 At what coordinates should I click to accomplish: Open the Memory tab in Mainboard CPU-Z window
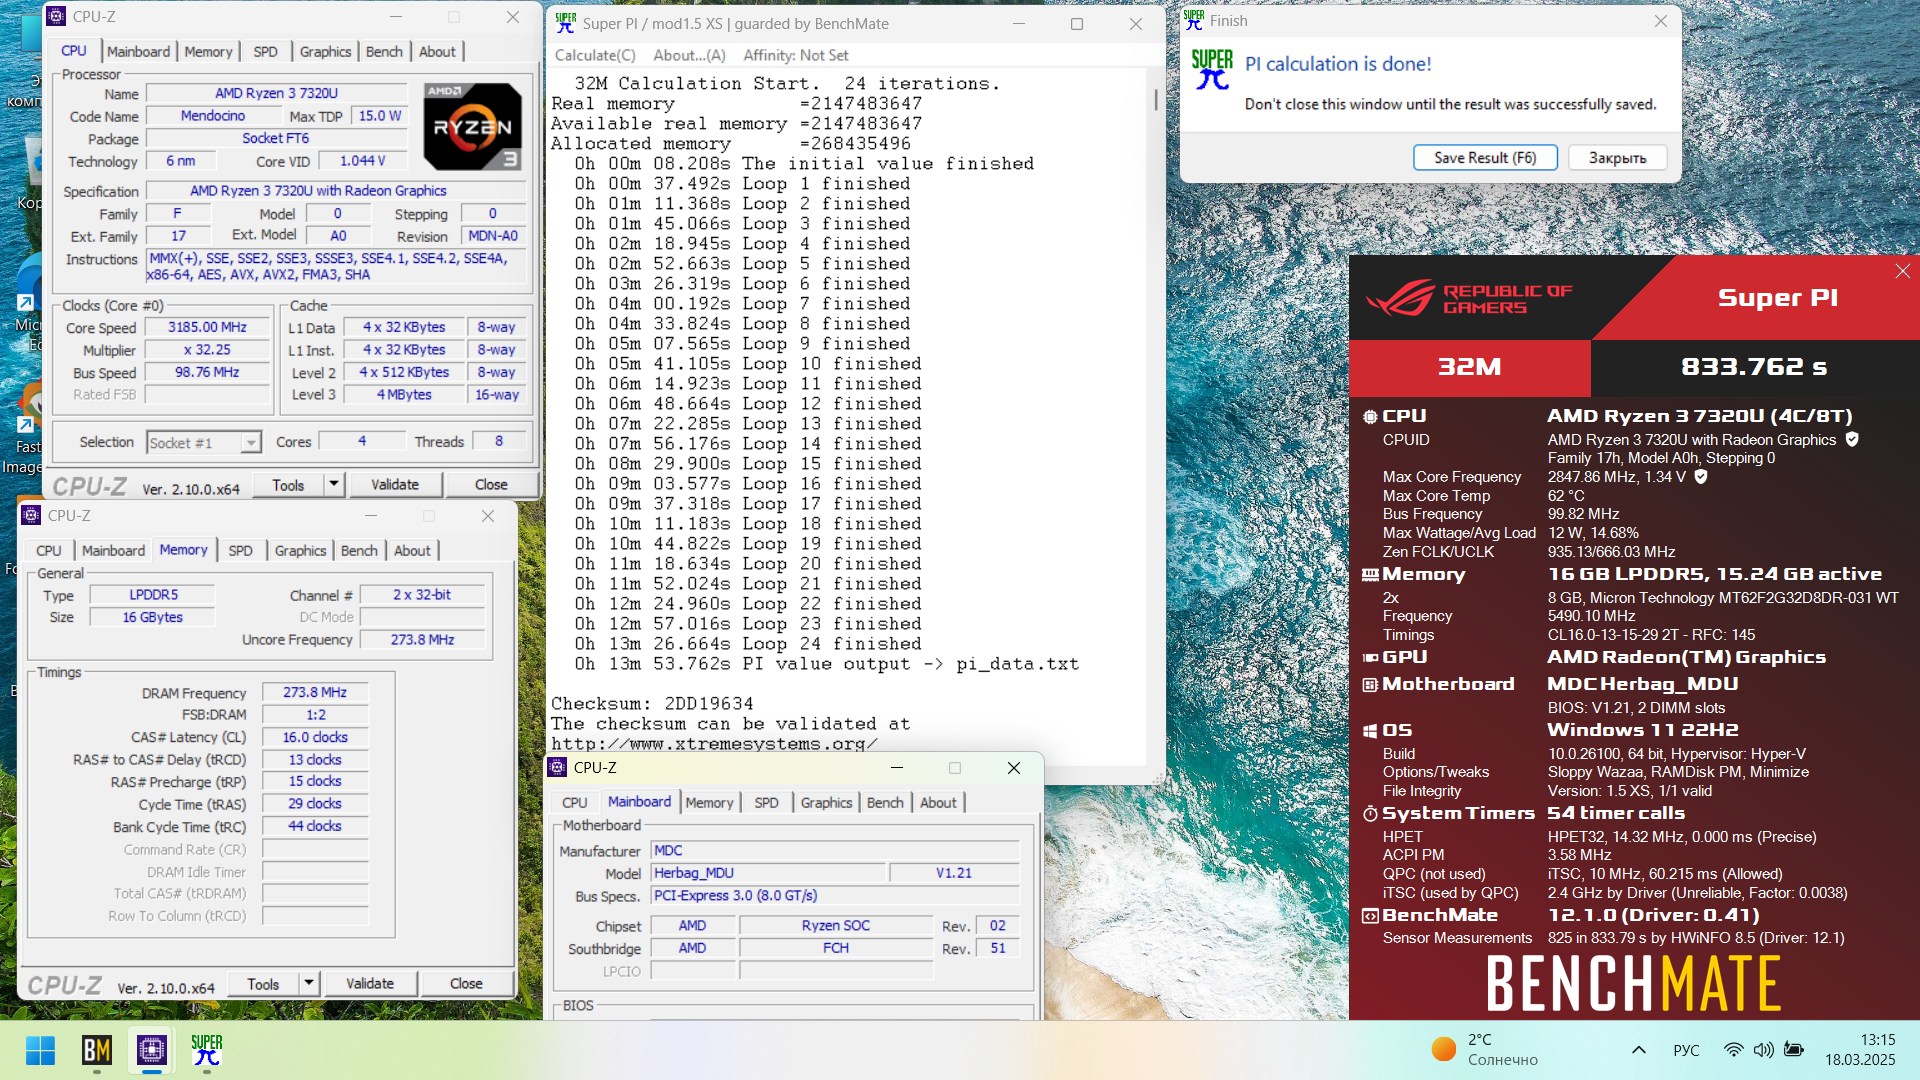click(x=709, y=803)
